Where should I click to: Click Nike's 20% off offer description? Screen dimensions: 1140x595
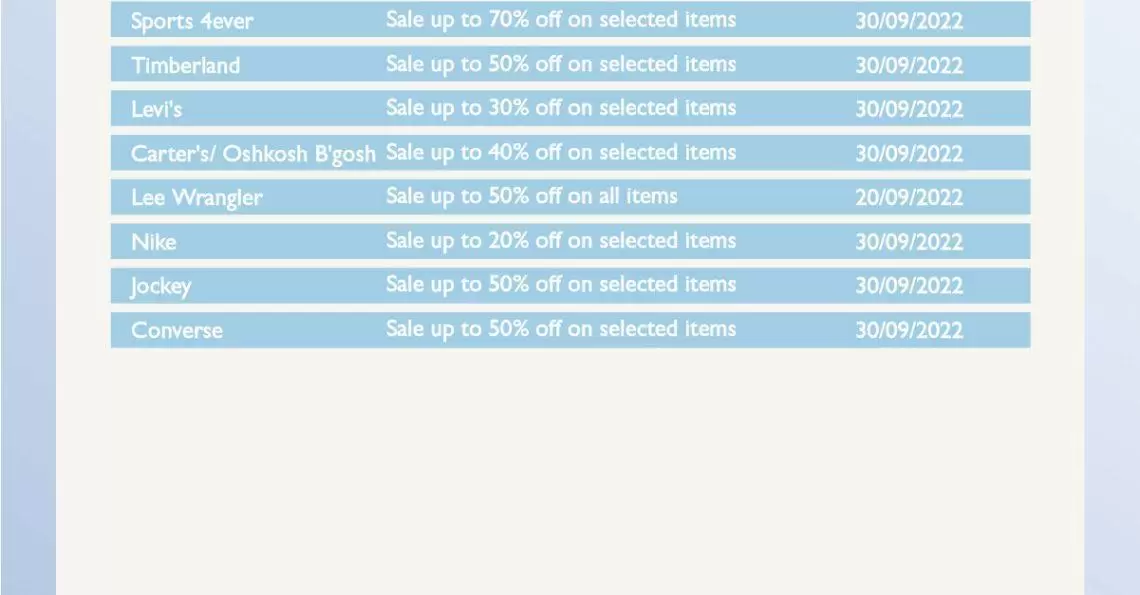(x=561, y=241)
